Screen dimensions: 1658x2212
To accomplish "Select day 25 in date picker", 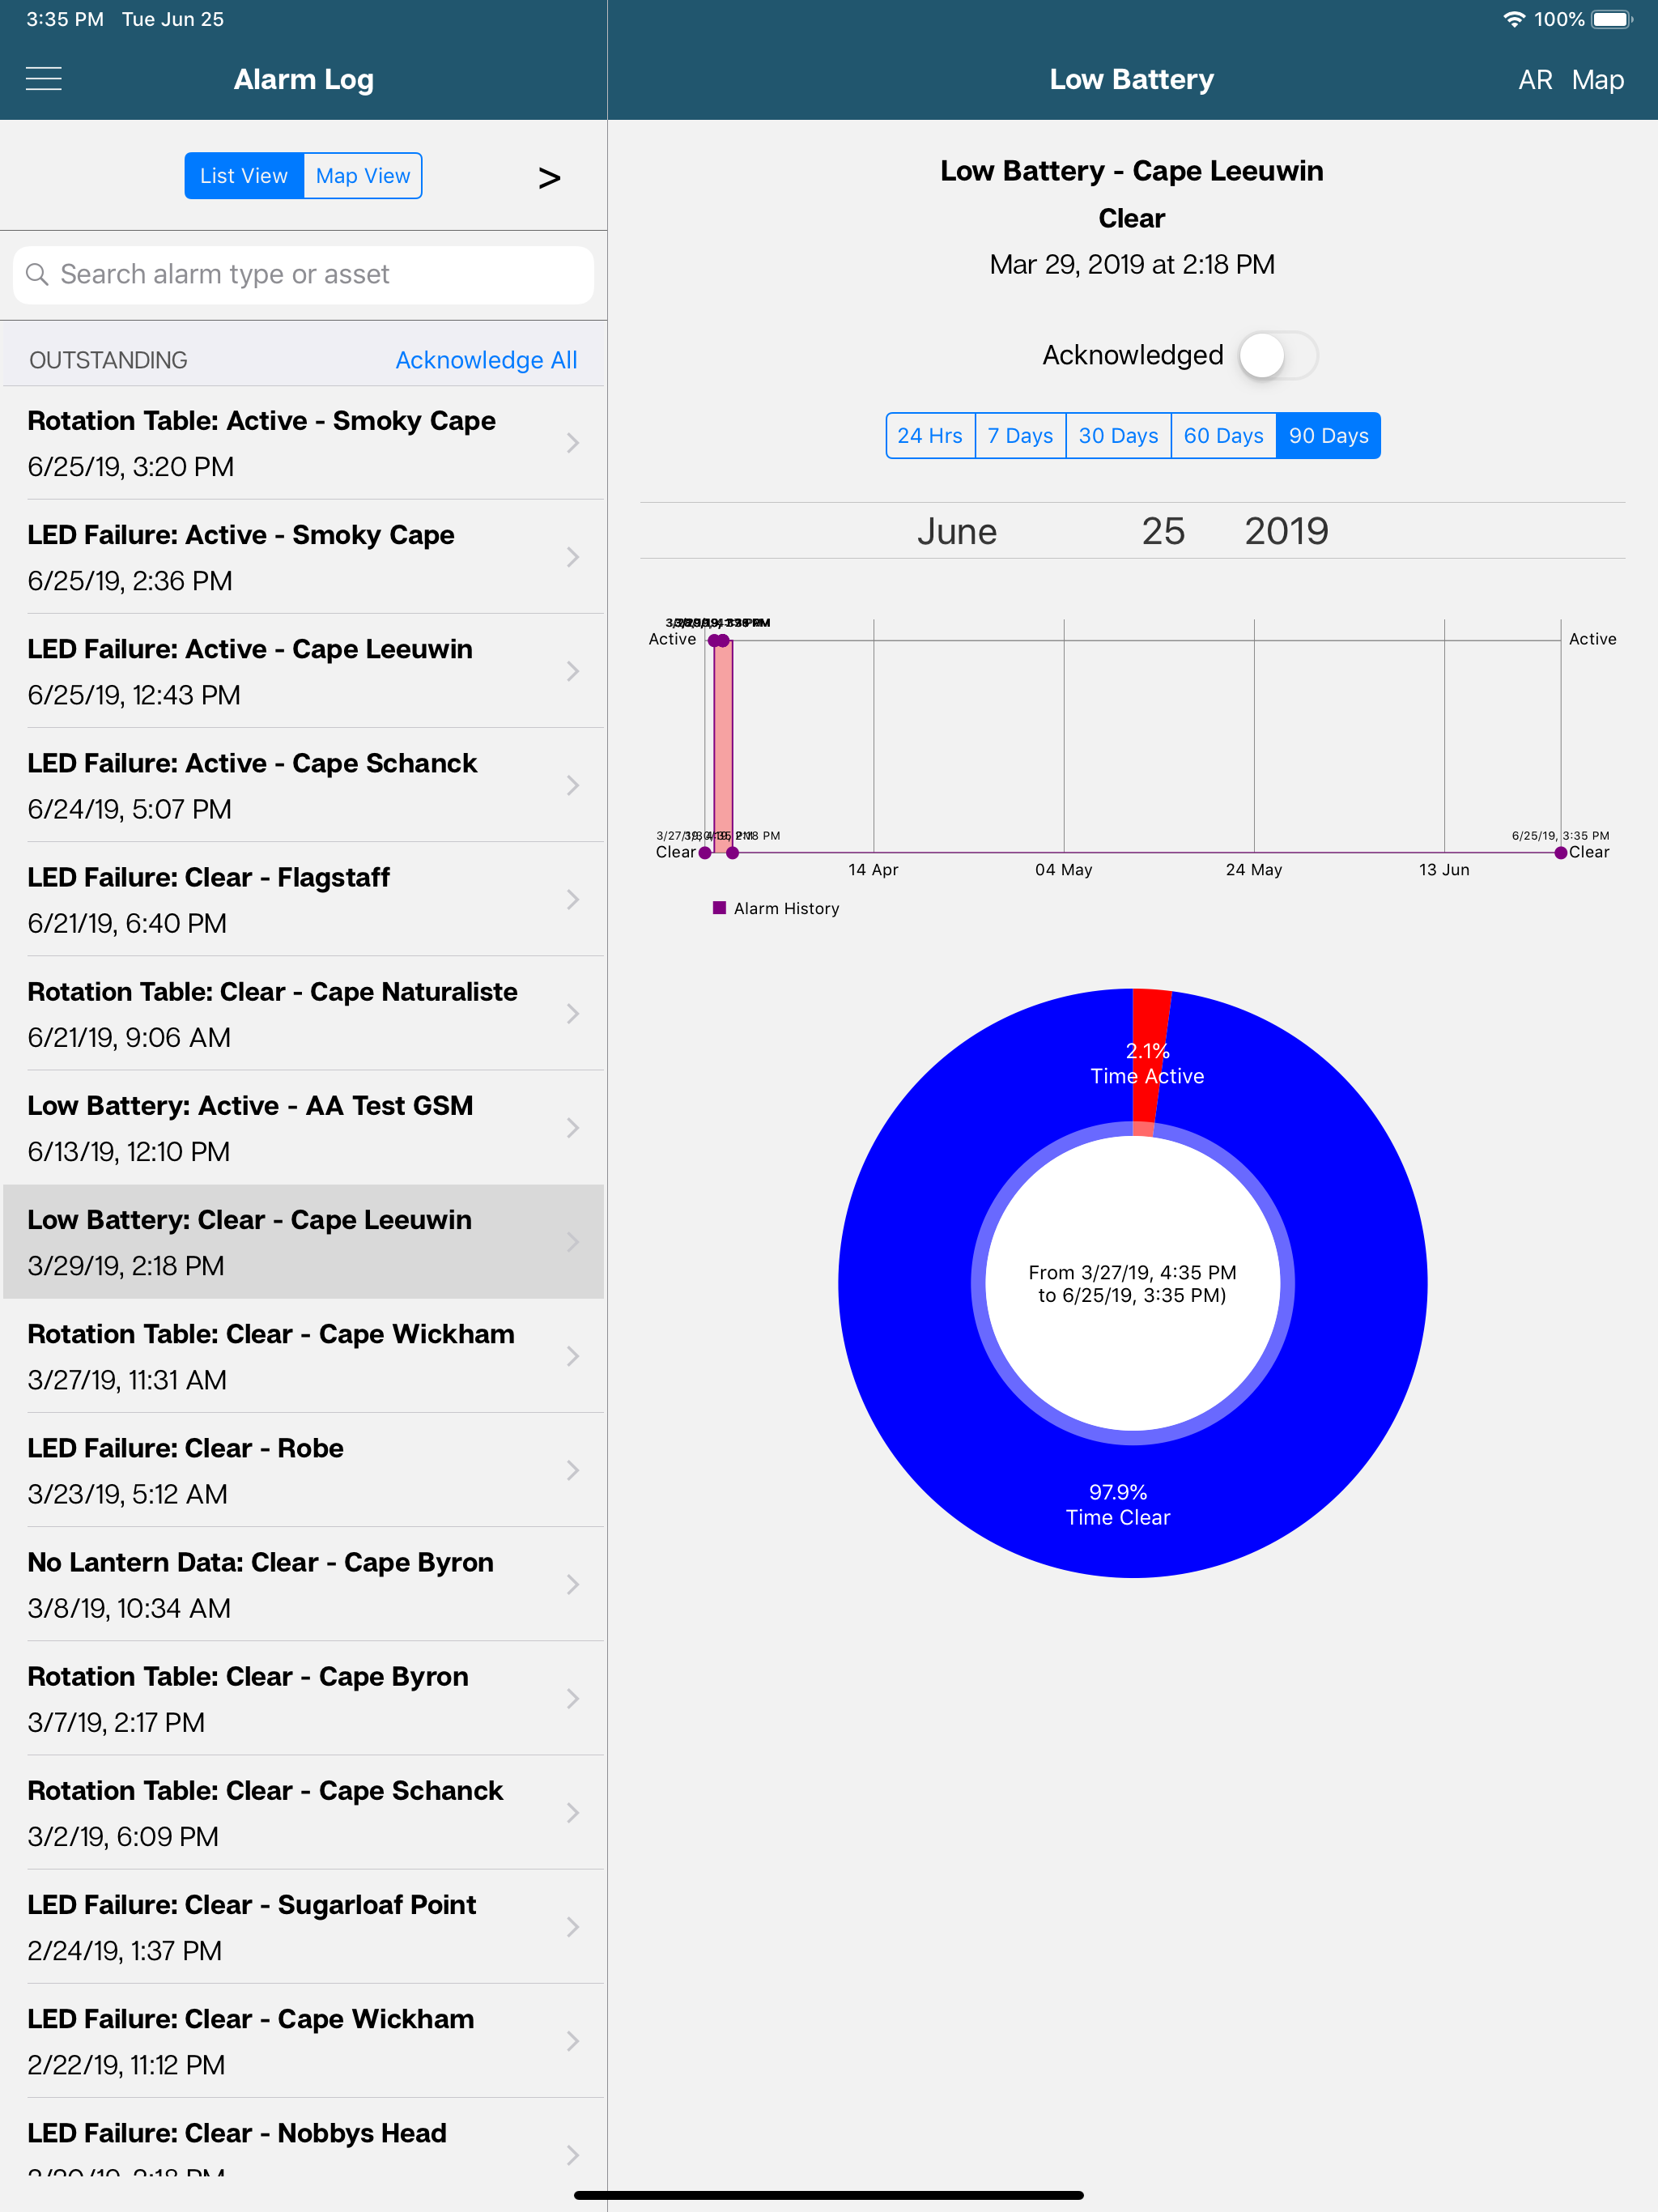I will tap(1163, 531).
